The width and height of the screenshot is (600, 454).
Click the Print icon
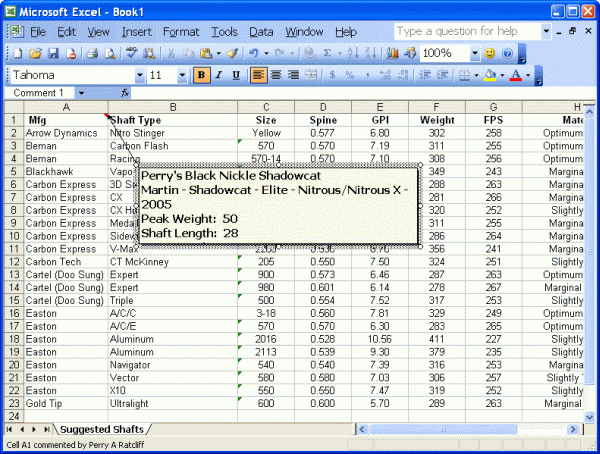pyautogui.click(x=92, y=53)
